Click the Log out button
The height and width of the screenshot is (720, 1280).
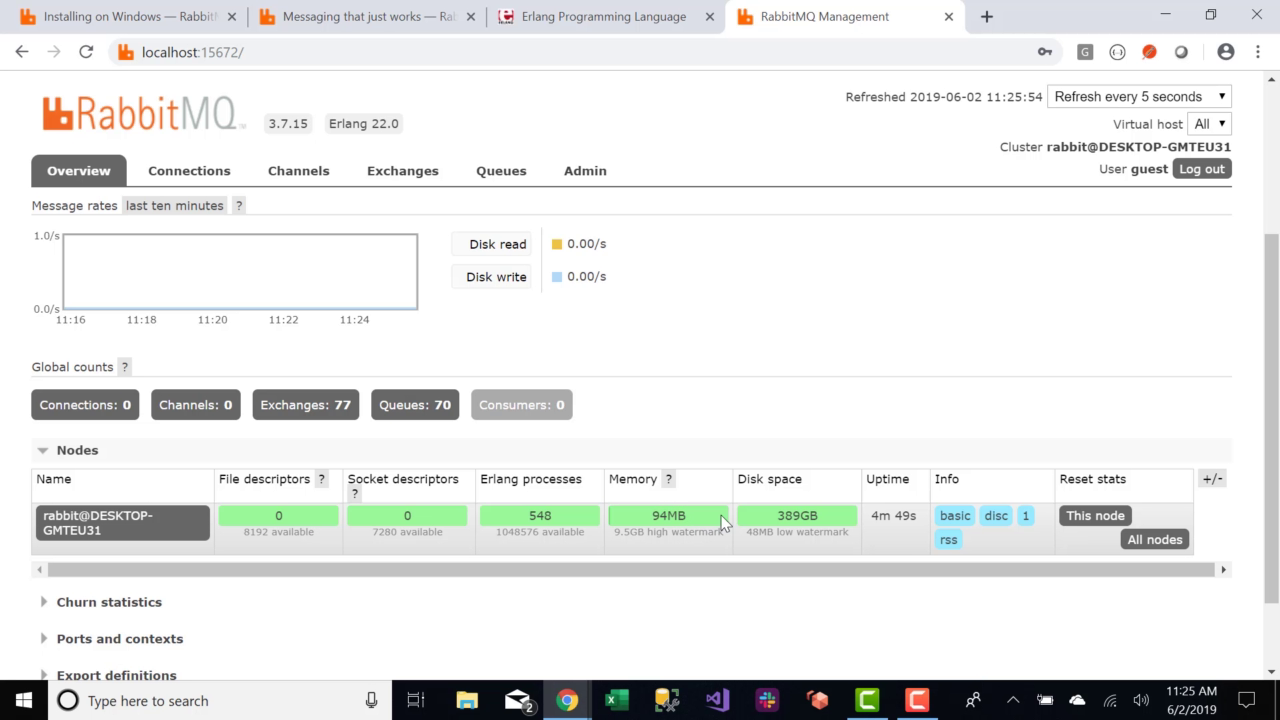1201,169
